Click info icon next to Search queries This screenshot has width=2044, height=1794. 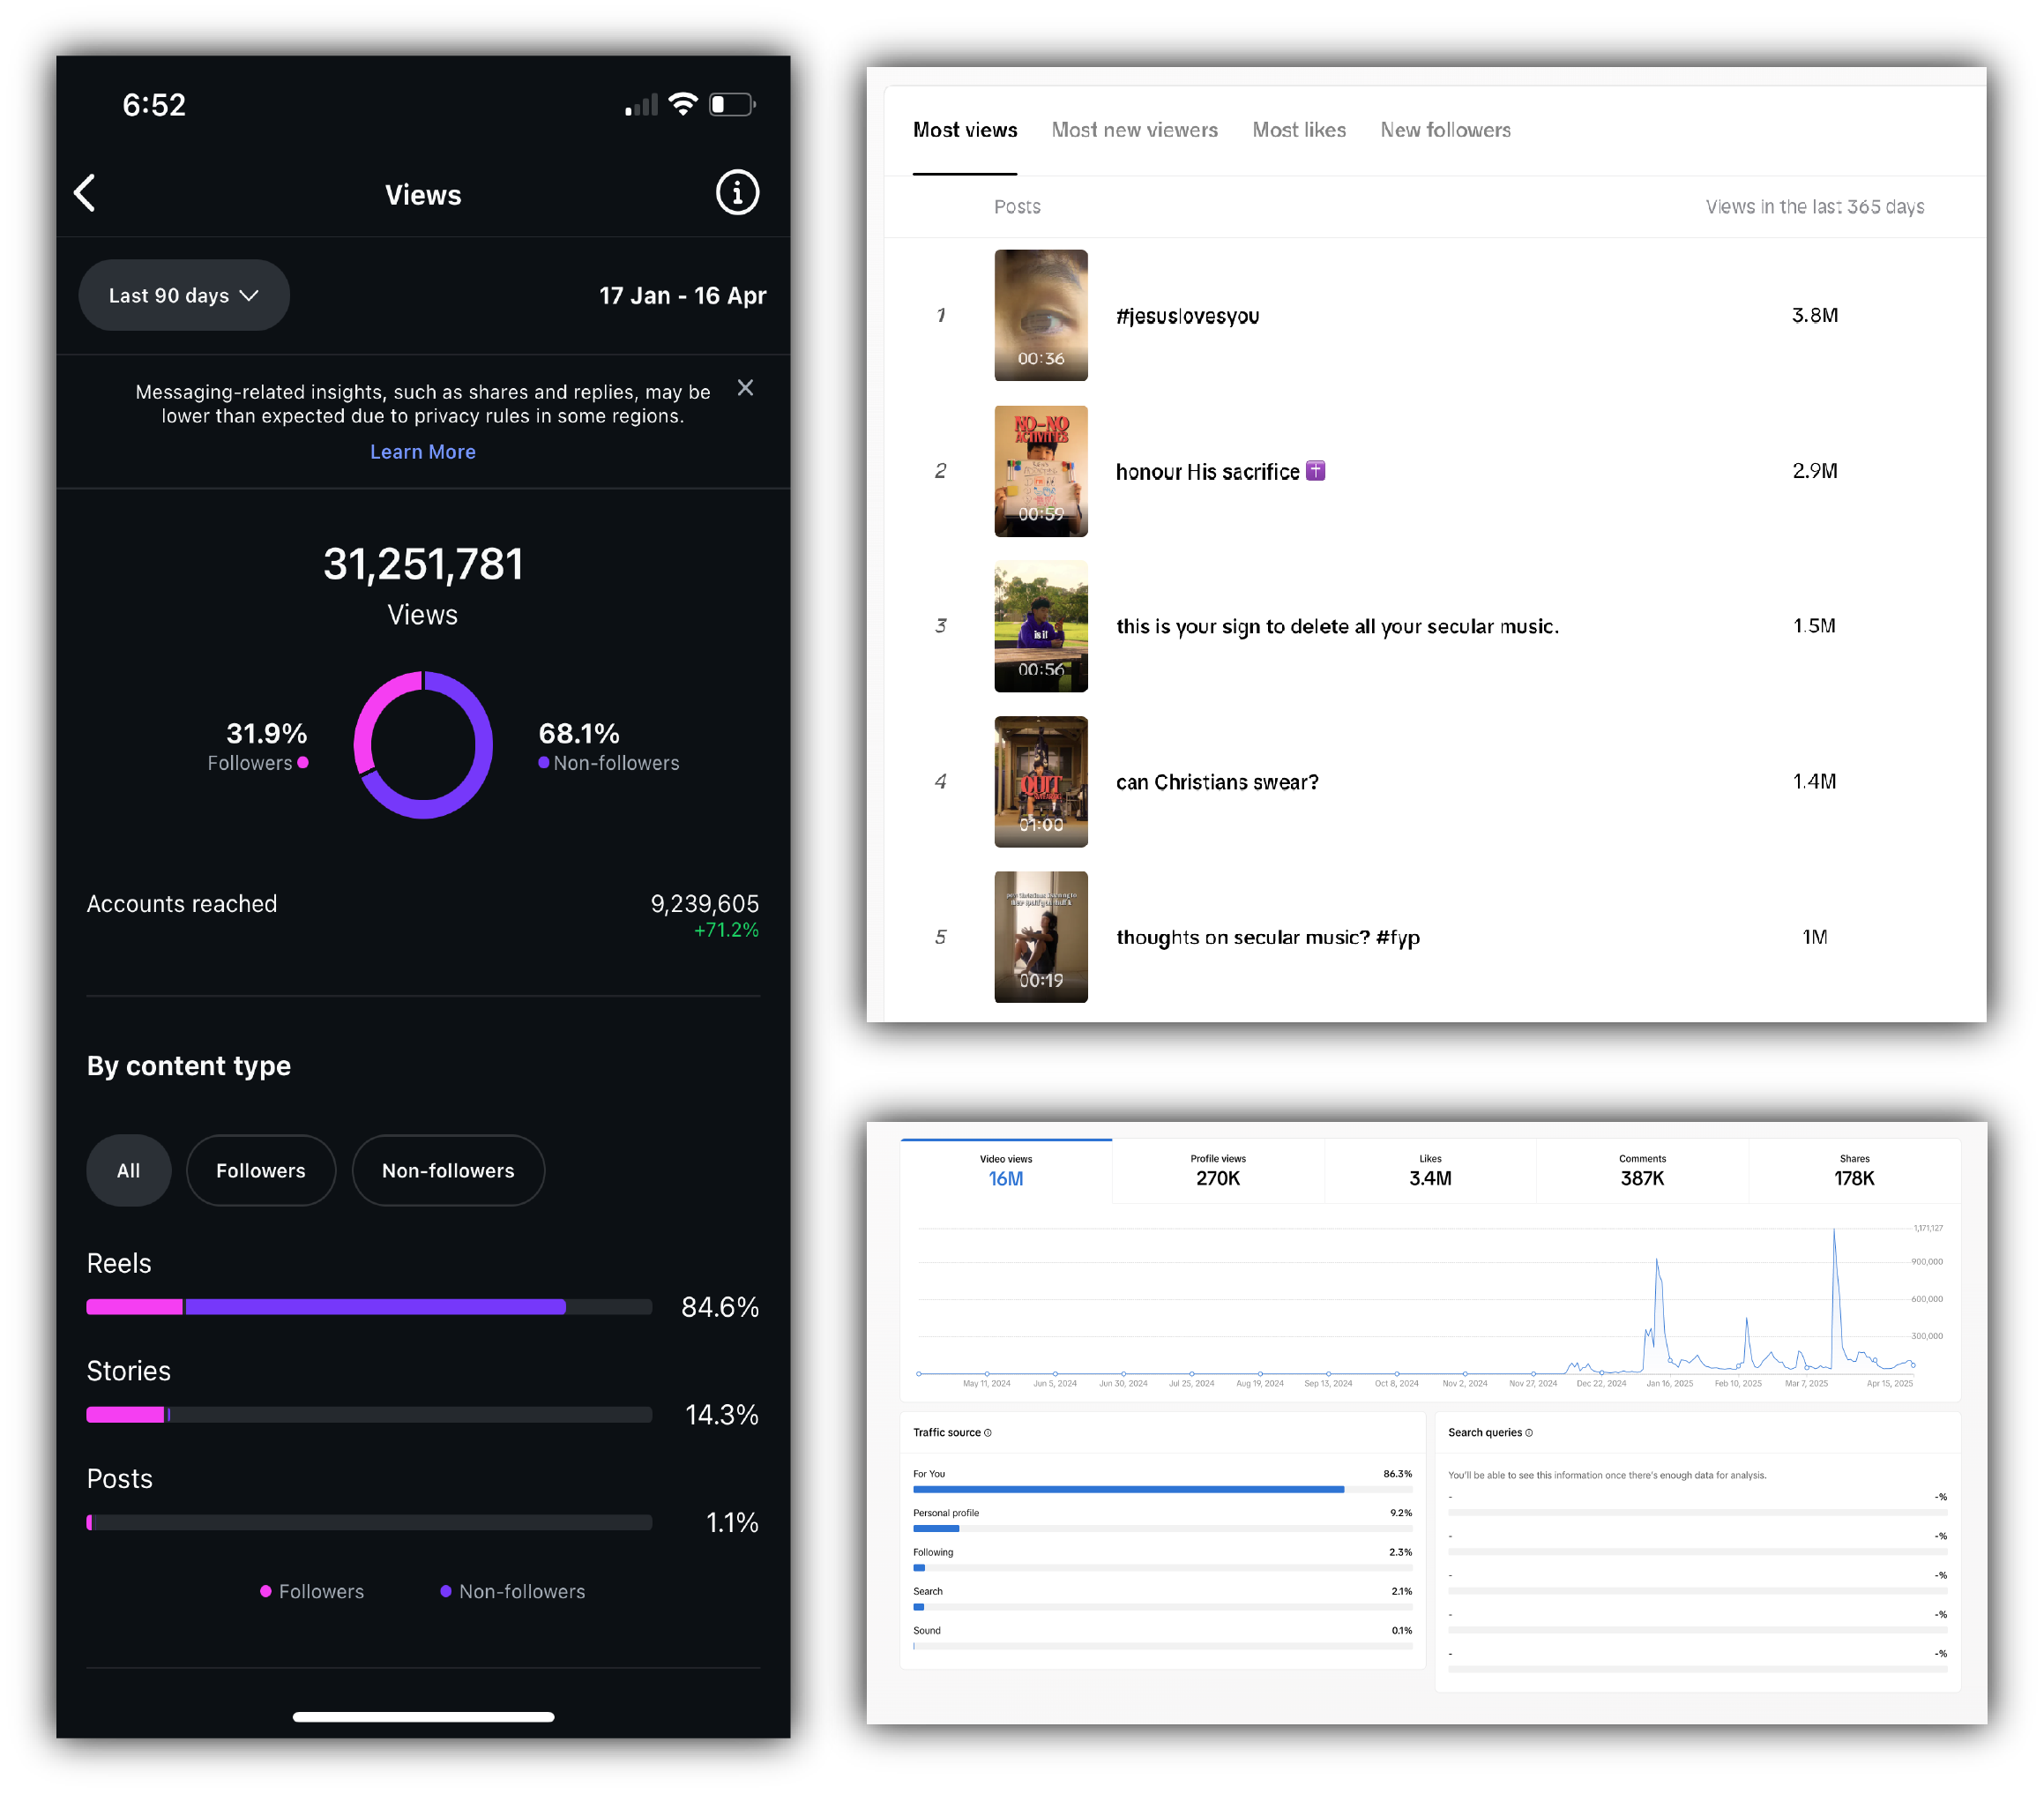tap(1529, 1433)
